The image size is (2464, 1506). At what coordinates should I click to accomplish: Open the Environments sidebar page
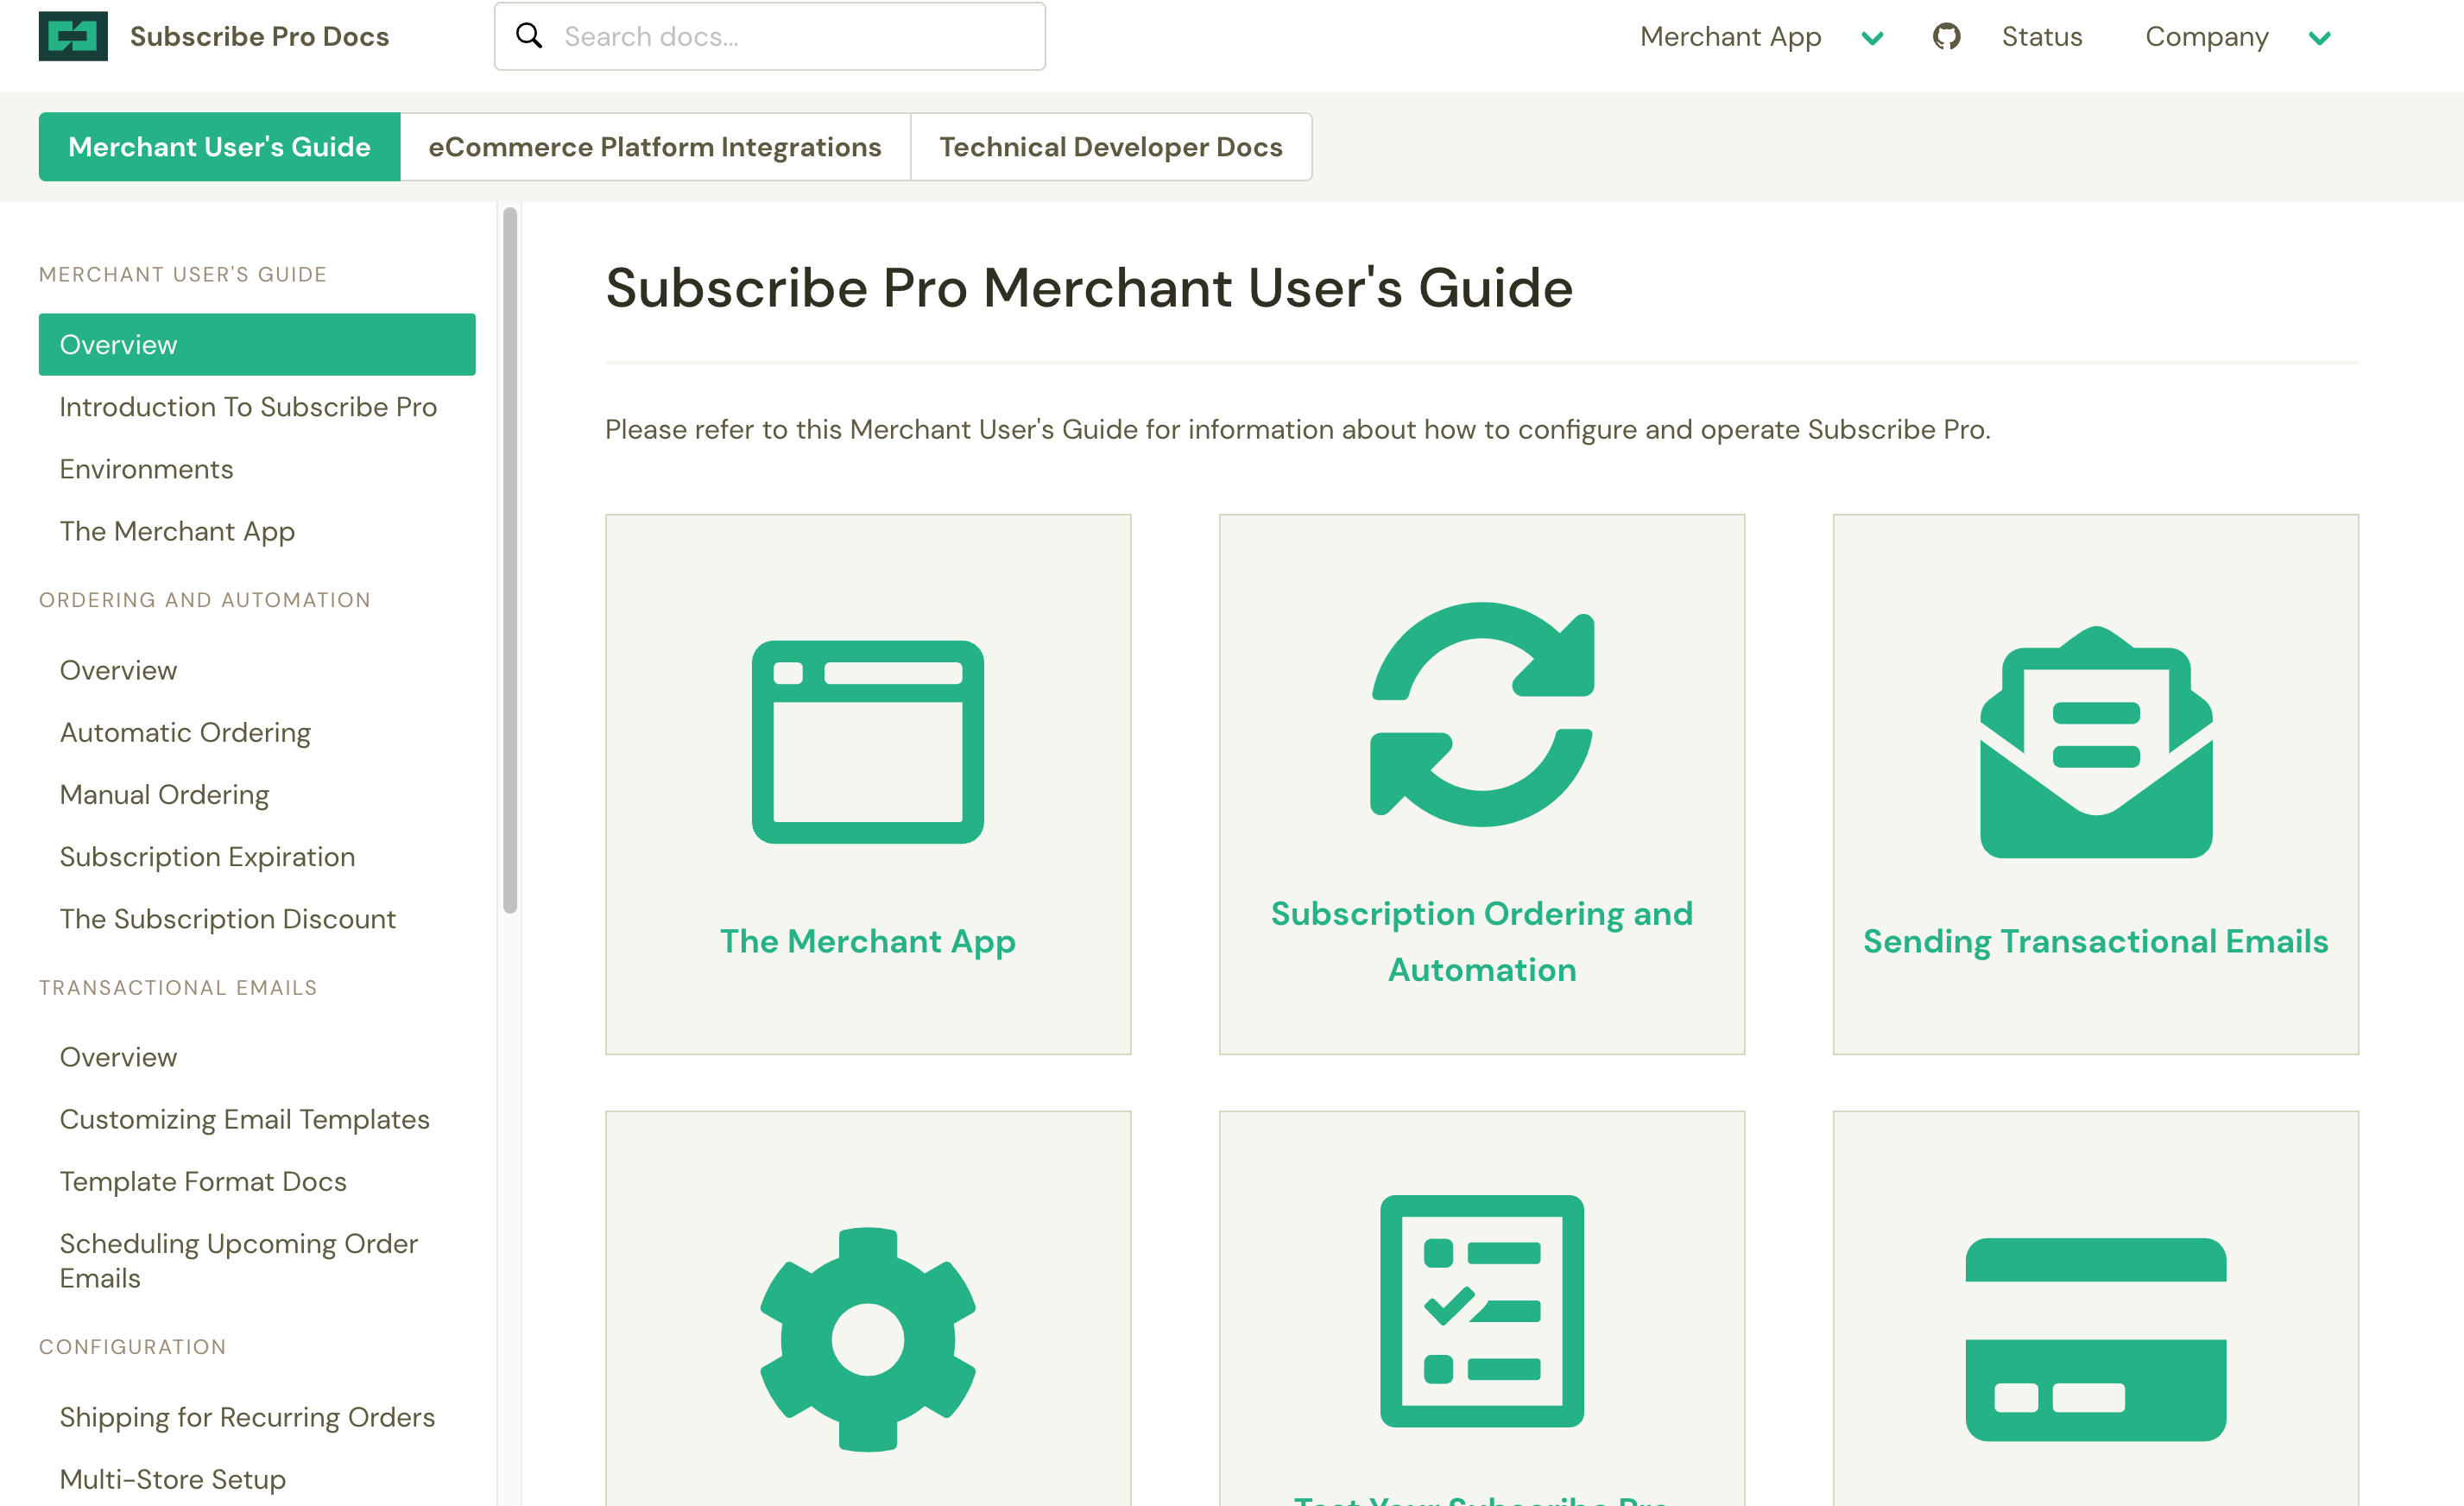(x=146, y=469)
